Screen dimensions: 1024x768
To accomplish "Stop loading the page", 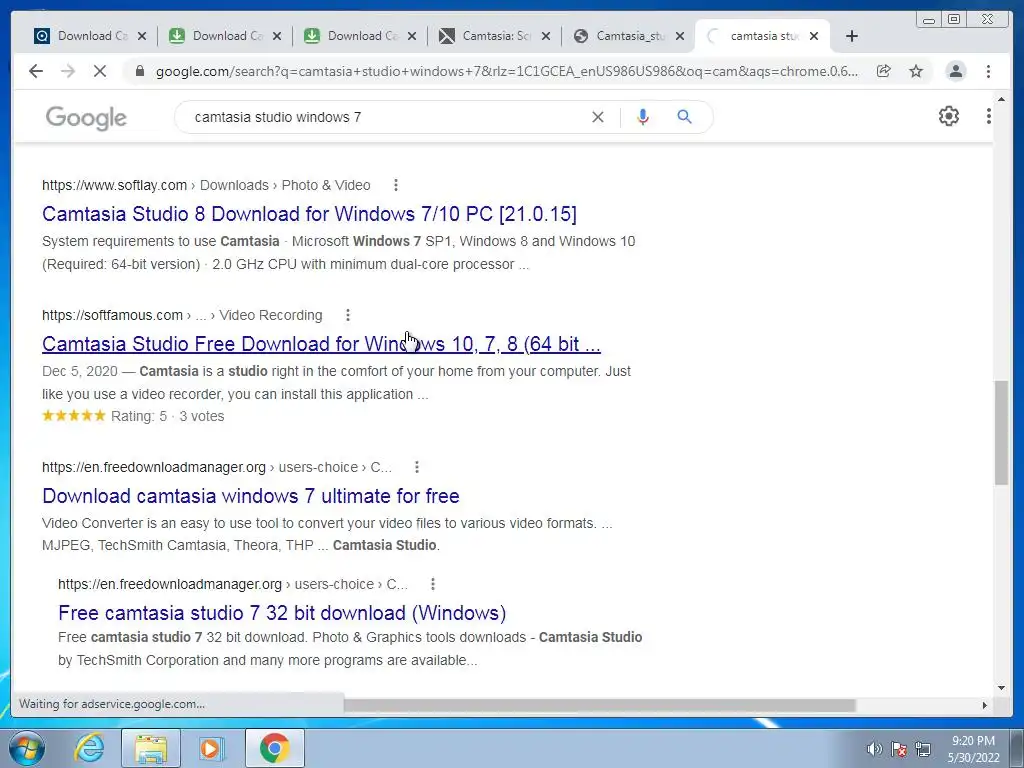I will [x=100, y=71].
